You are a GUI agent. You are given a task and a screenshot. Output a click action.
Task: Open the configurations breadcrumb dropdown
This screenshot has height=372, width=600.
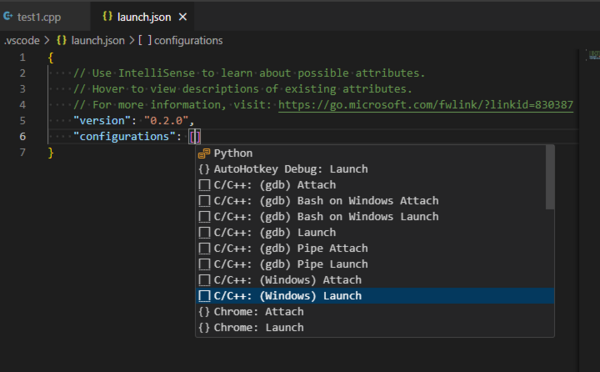180,40
